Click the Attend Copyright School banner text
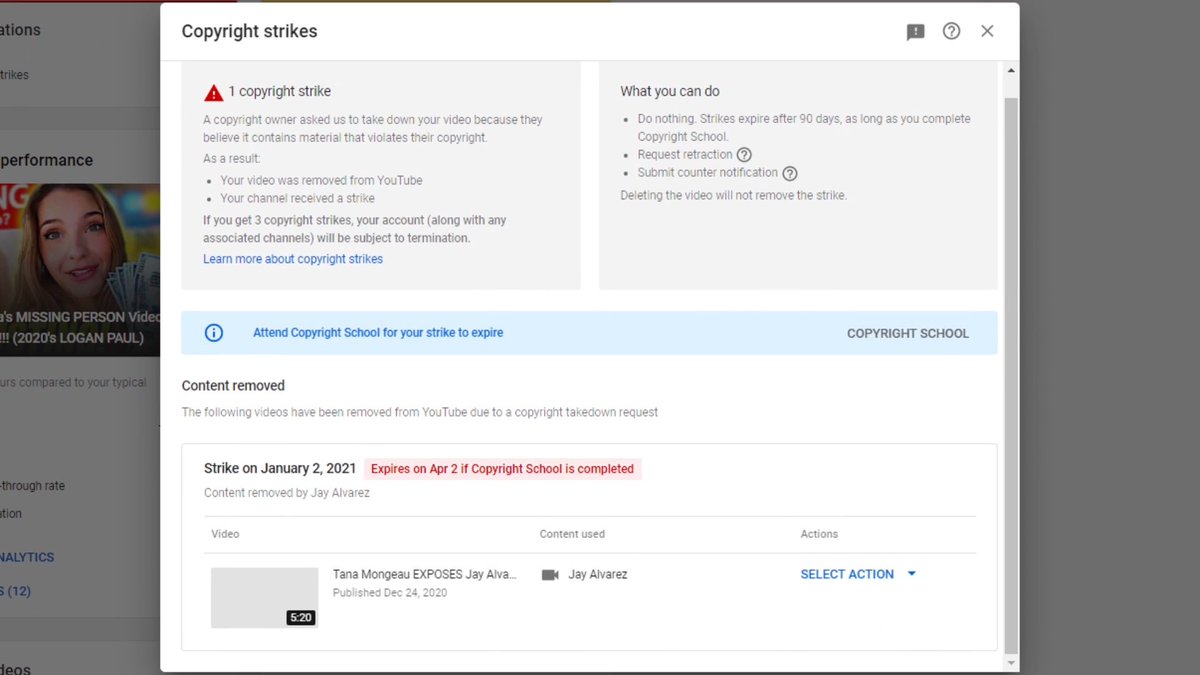 tap(378, 333)
